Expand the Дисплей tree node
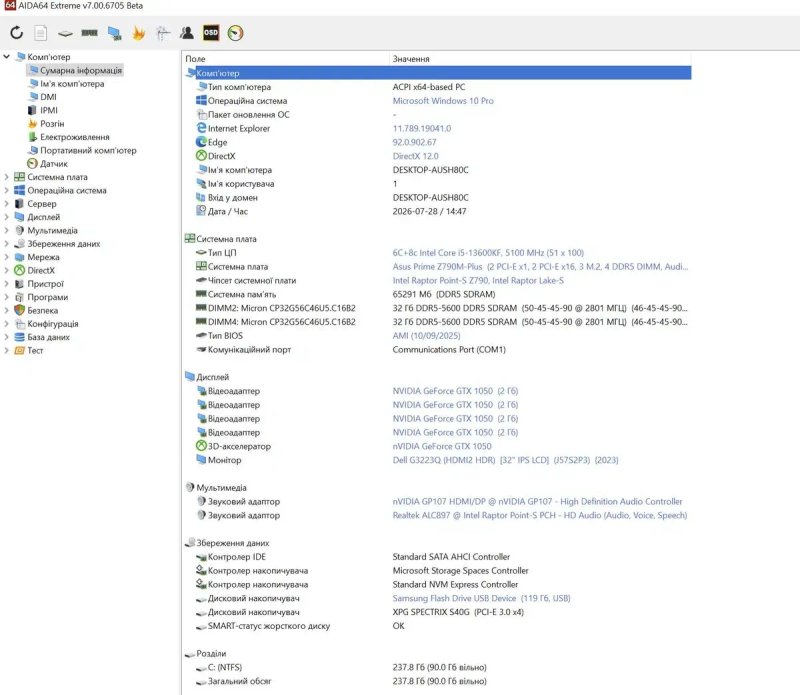 click(x=7, y=217)
